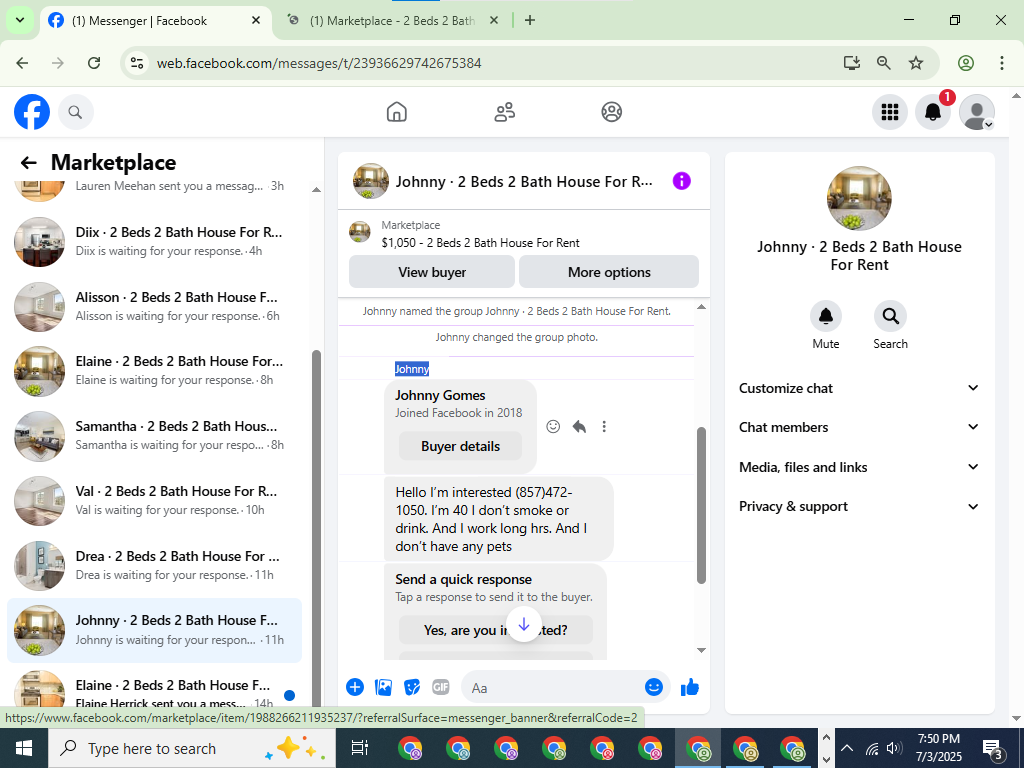This screenshot has width=1024, height=768.
Task: Open conversation information purple icon
Action: [x=681, y=181]
